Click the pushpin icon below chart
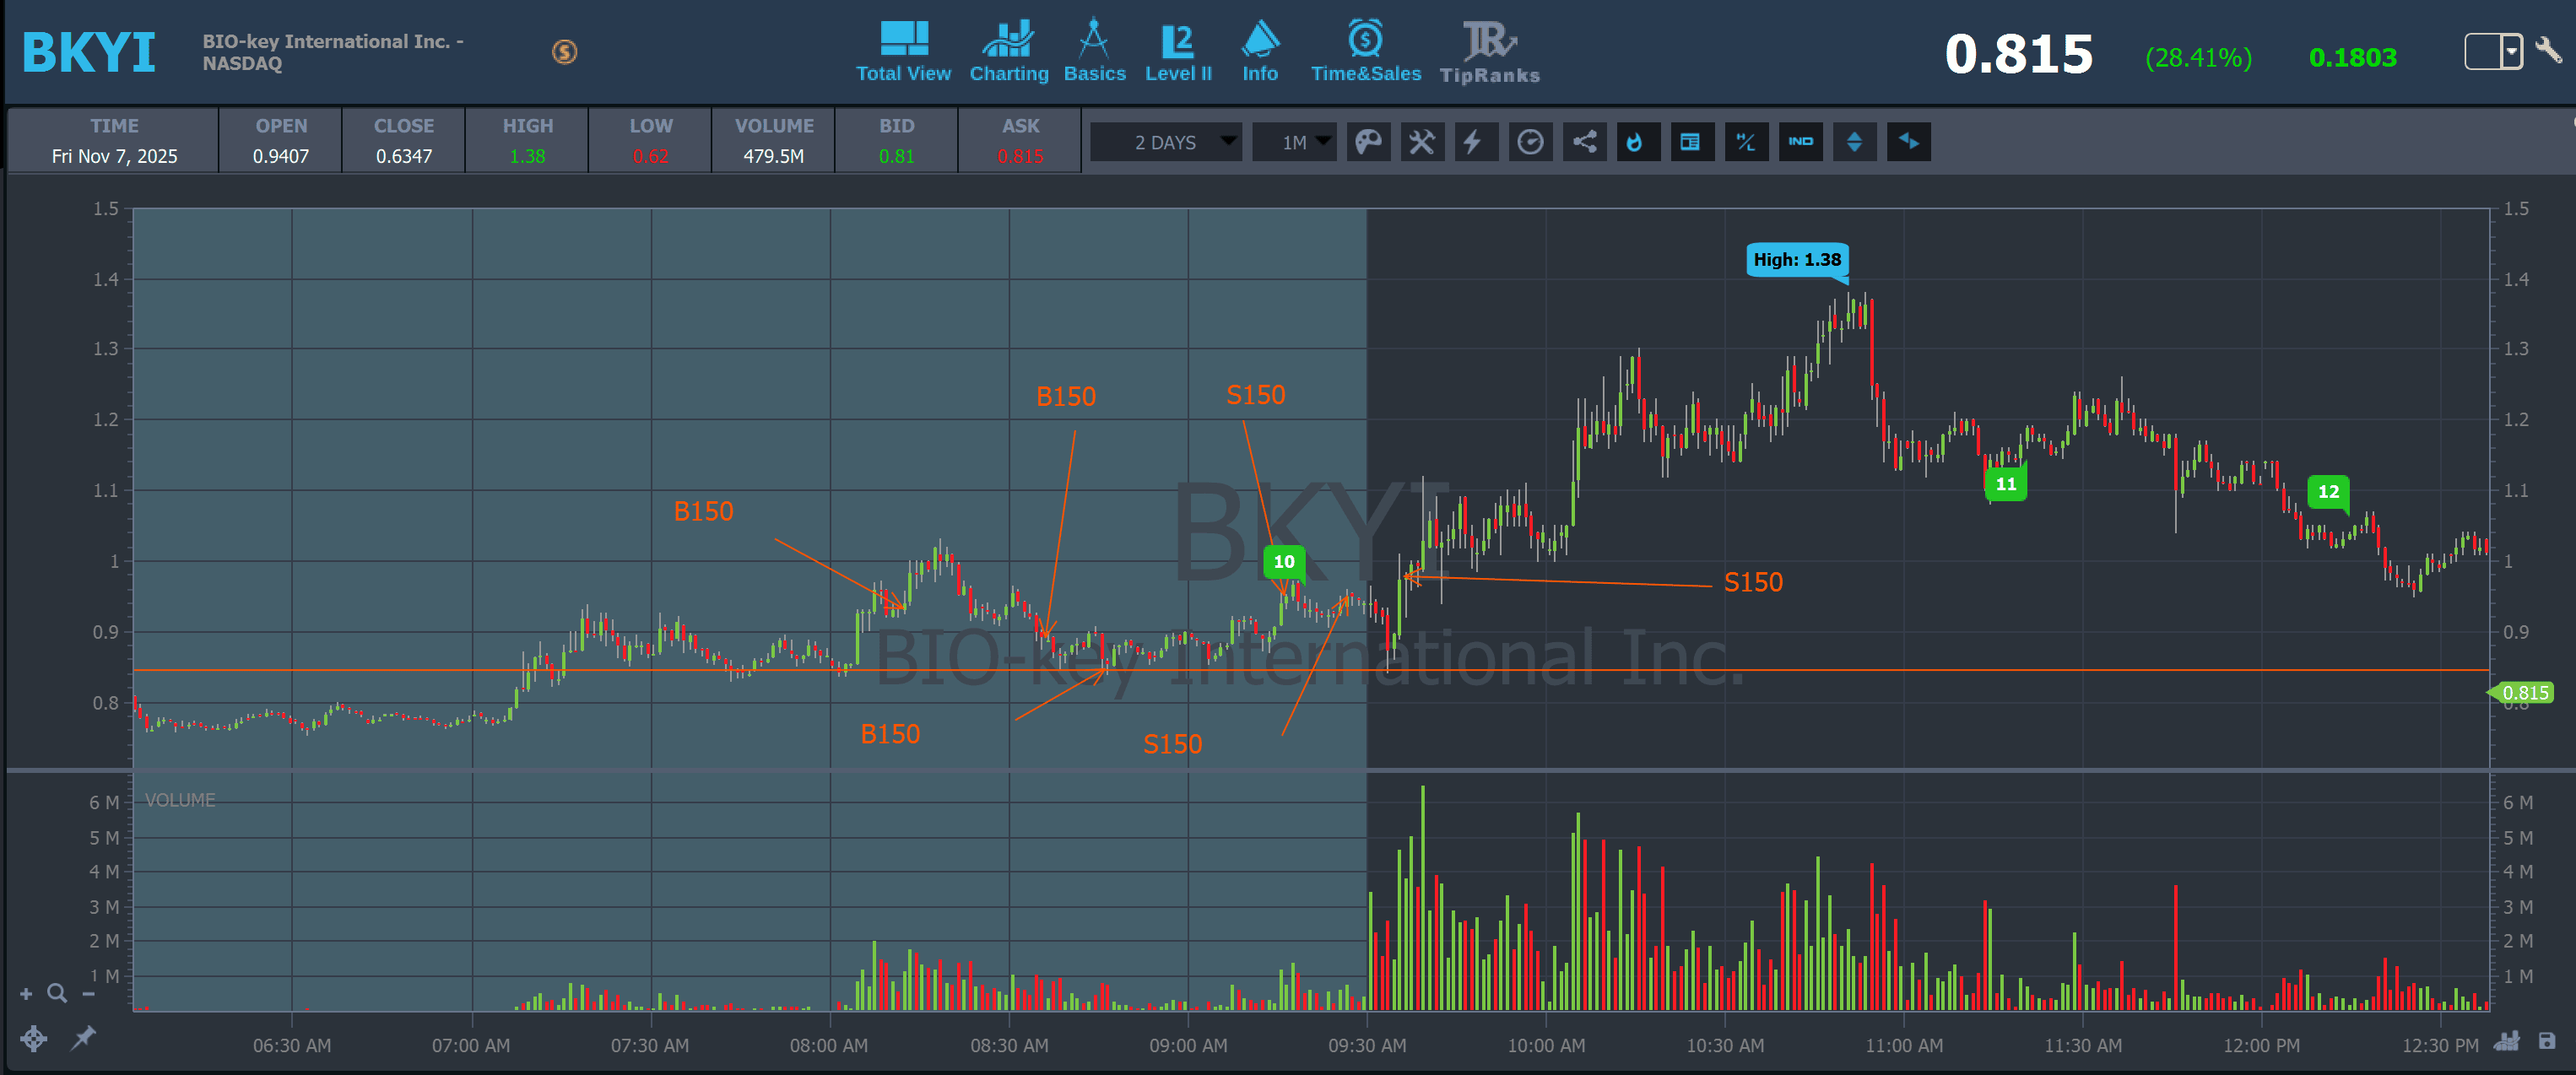This screenshot has height=1075, width=2576. pos(83,1038)
